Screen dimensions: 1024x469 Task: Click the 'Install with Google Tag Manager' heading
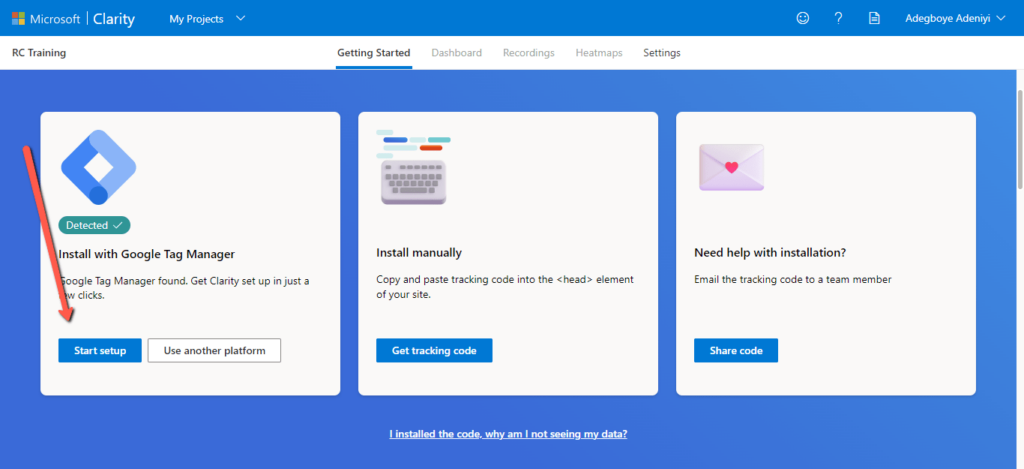click(146, 253)
